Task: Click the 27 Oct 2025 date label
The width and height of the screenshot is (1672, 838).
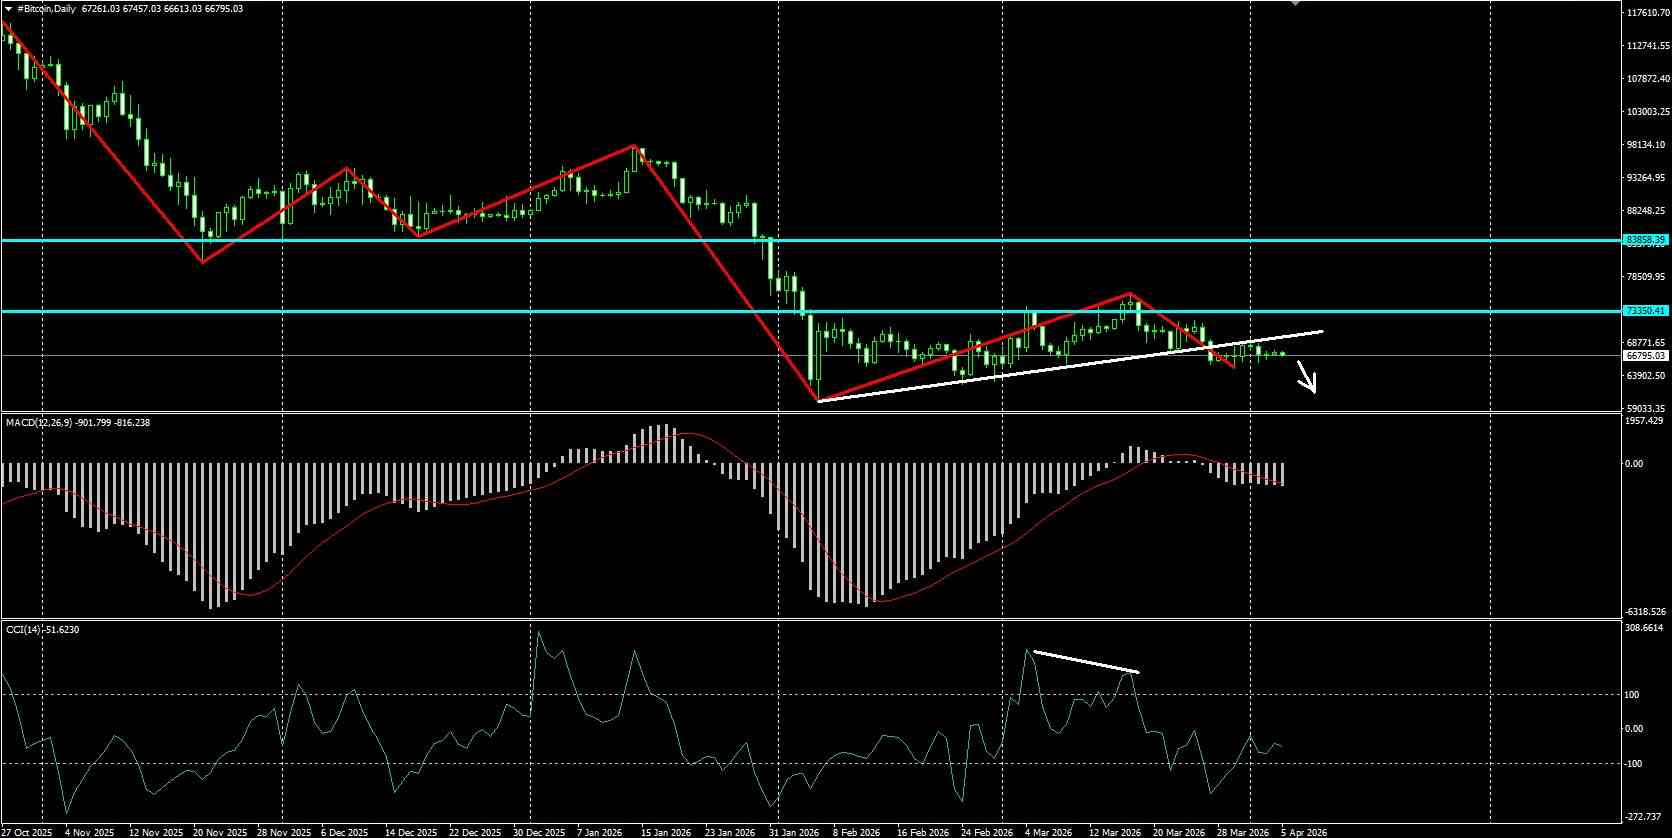Action: pyautogui.click(x=26, y=832)
